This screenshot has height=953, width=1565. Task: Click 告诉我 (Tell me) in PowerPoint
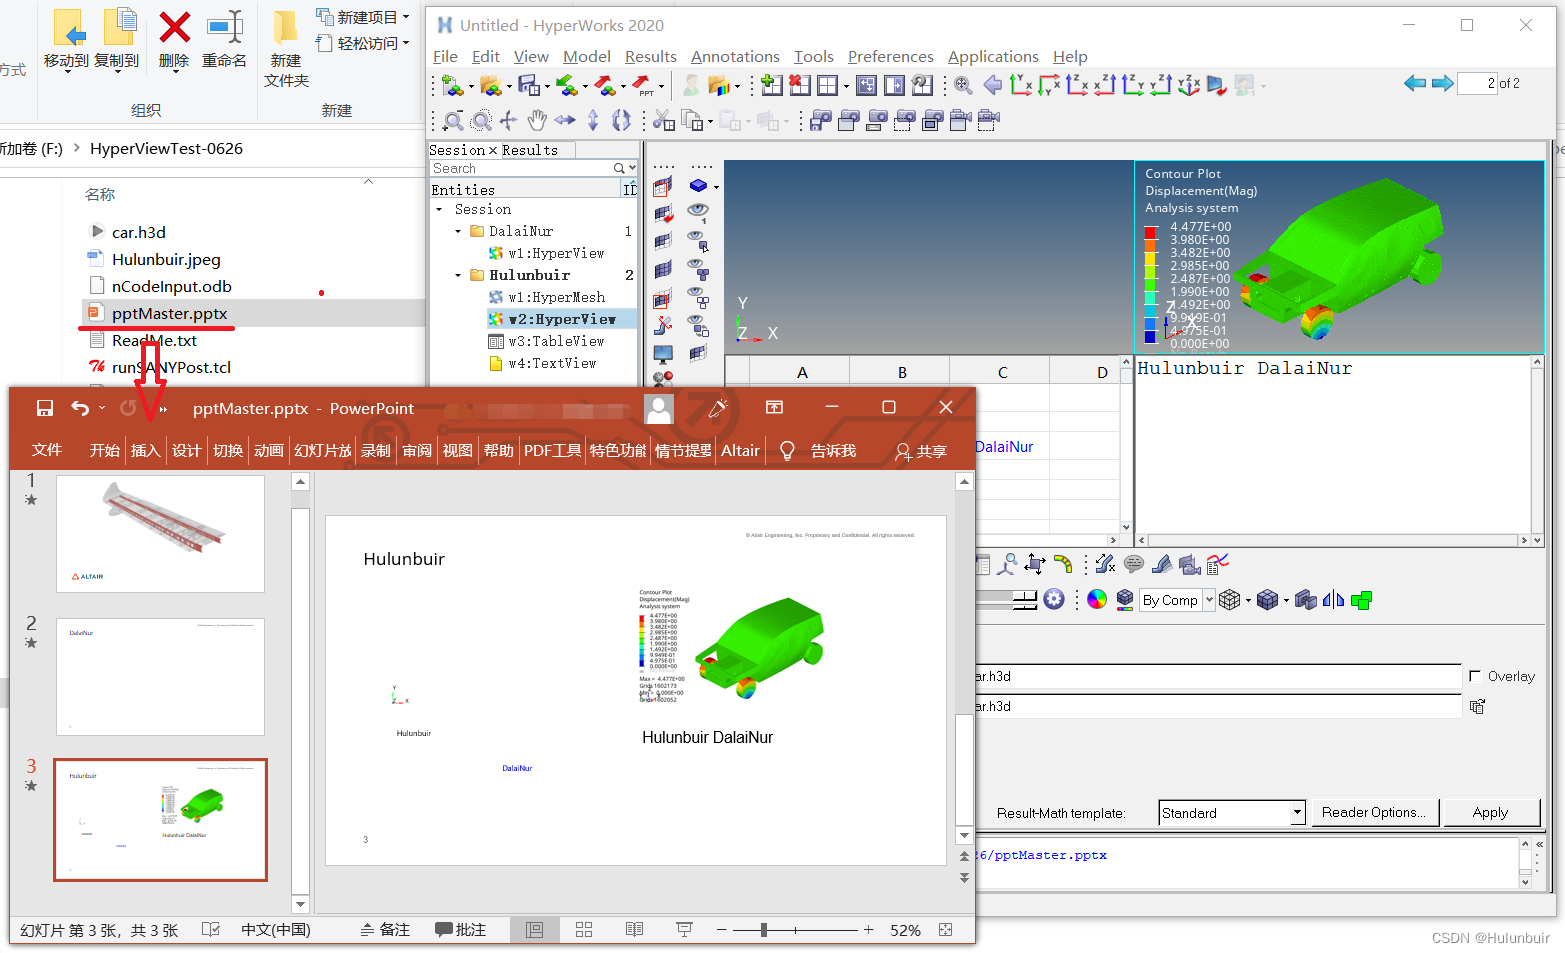[833, 451]
